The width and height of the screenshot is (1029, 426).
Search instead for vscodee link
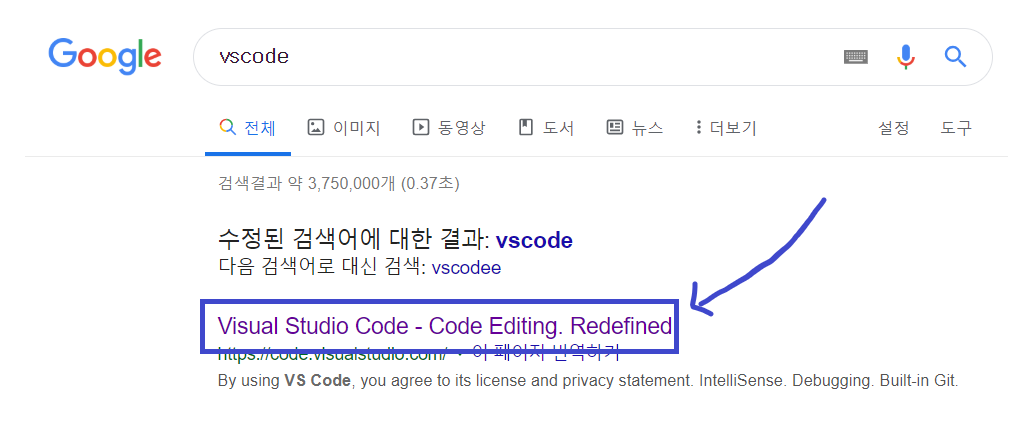pyautogui.click(x=466, y=268)
